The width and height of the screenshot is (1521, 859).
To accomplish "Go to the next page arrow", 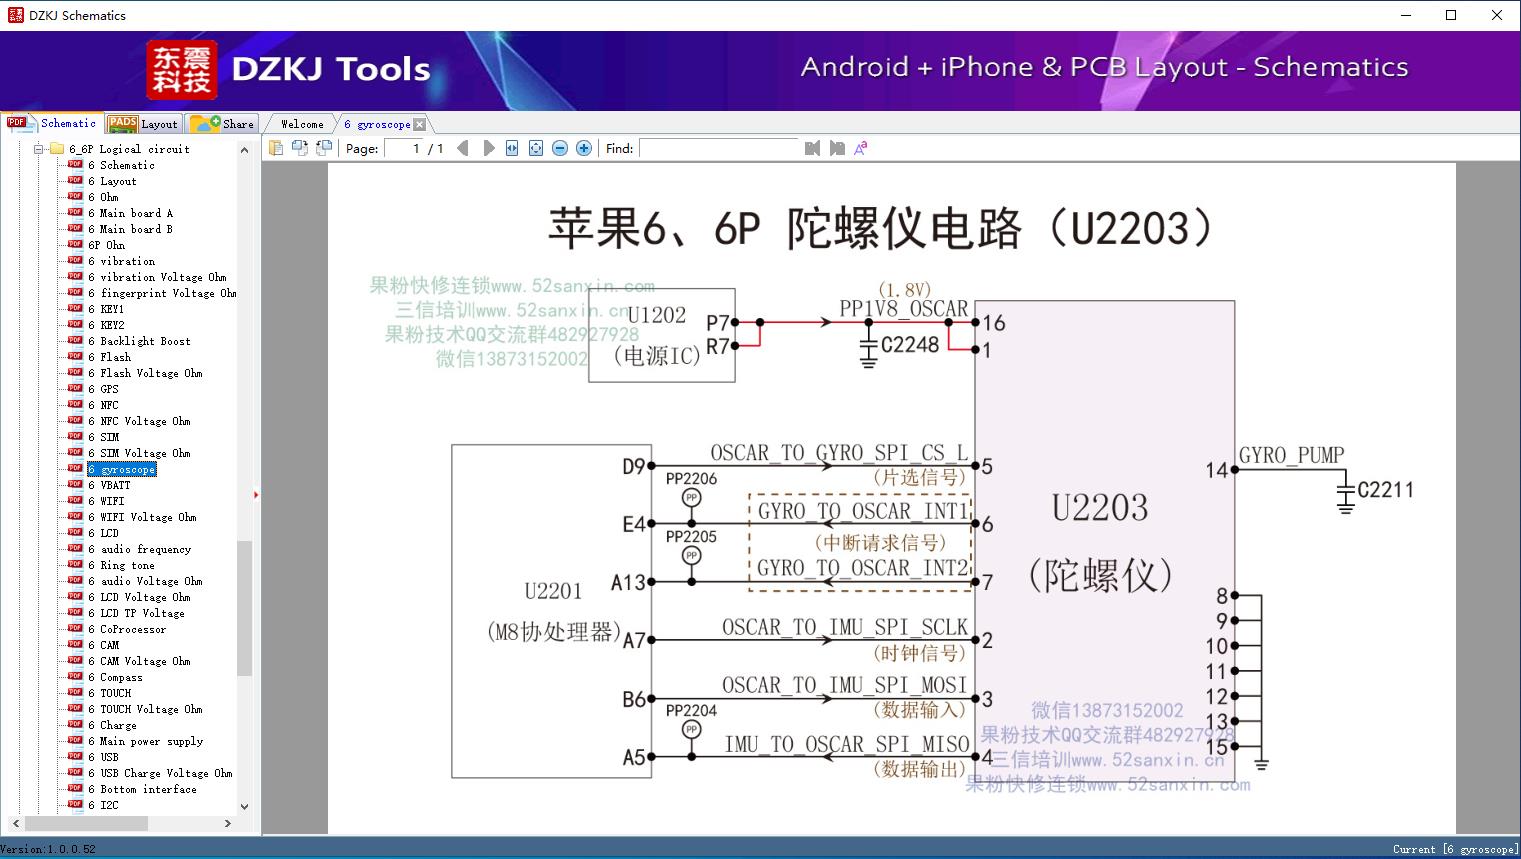I will click(x=488, y=148).
